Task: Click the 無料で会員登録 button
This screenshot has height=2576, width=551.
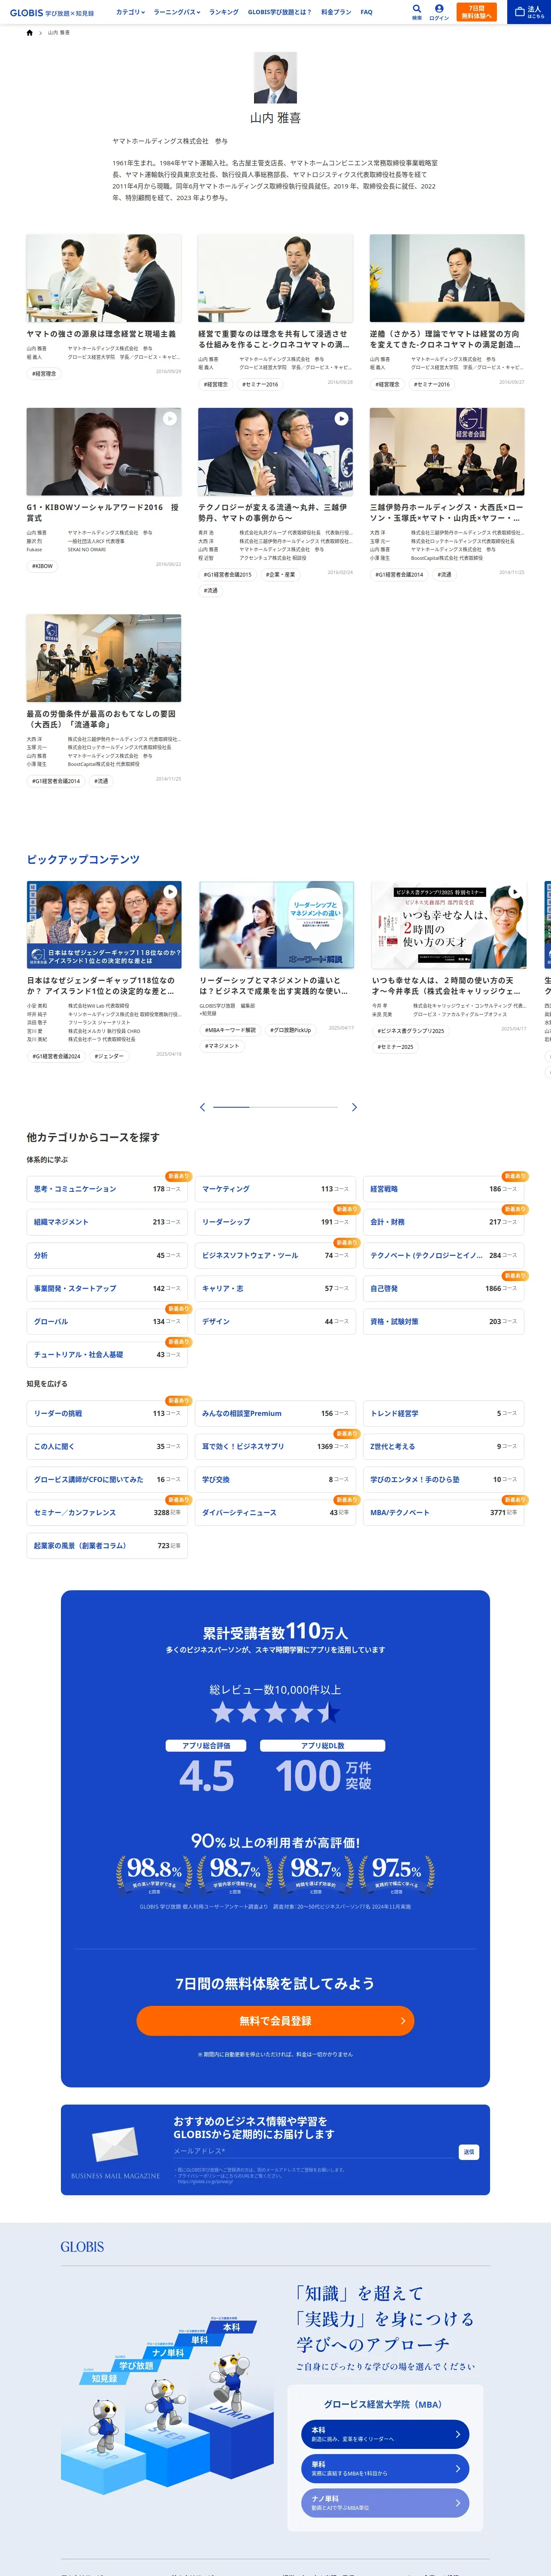Action: click(x=275, y=2021)
